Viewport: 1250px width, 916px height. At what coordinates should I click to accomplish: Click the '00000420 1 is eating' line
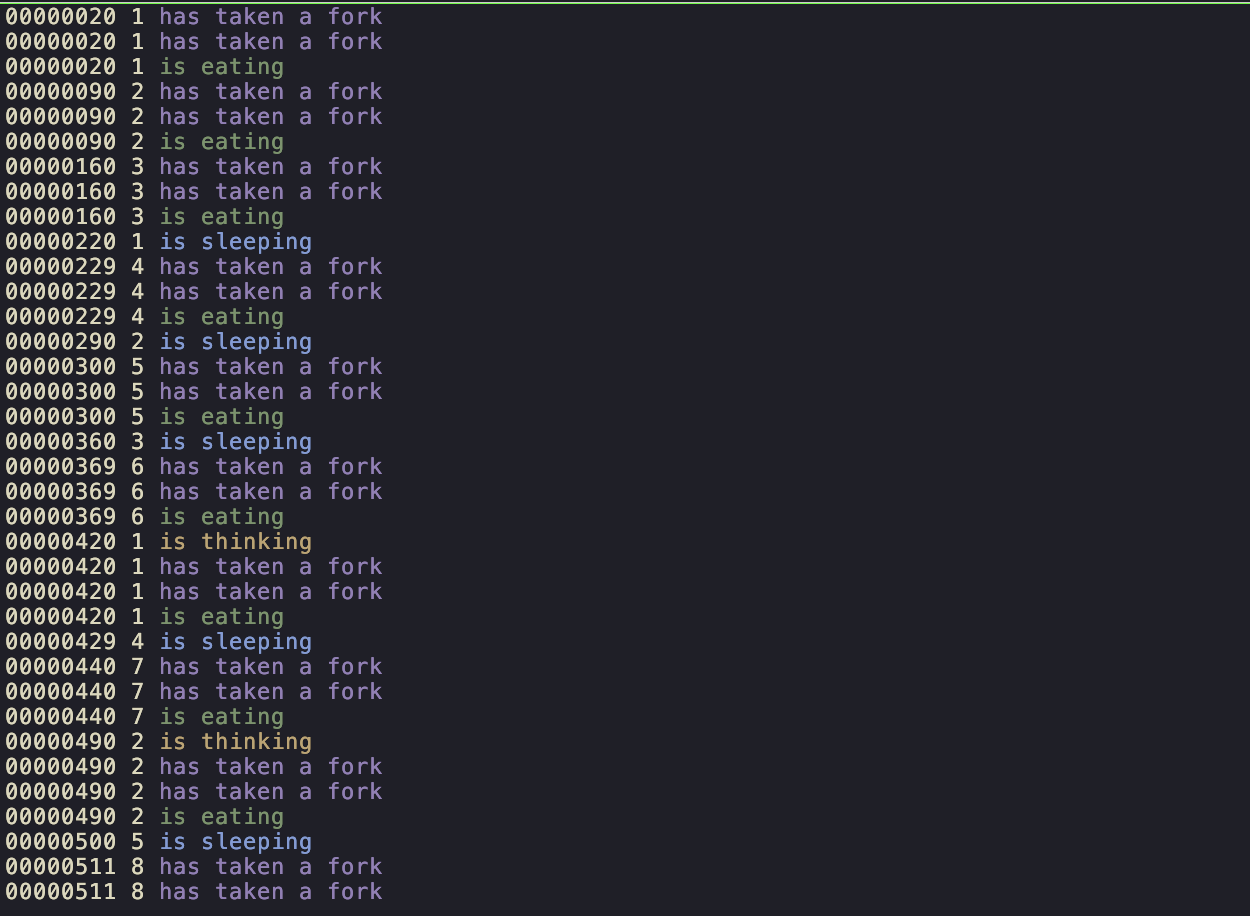coord(145,617)
